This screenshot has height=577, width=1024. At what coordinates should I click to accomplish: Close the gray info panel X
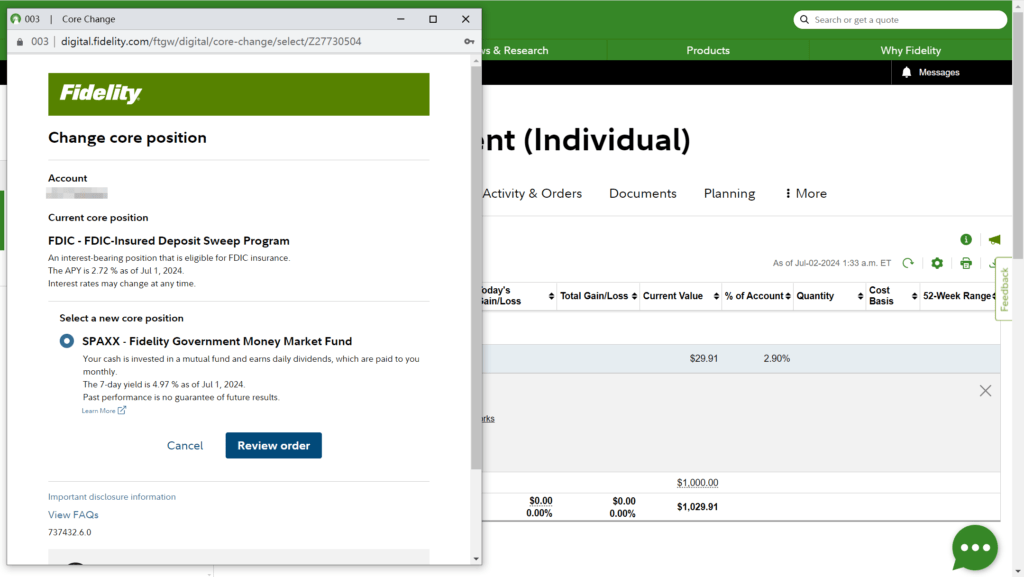pyautogui.click(x=985, y=391)
